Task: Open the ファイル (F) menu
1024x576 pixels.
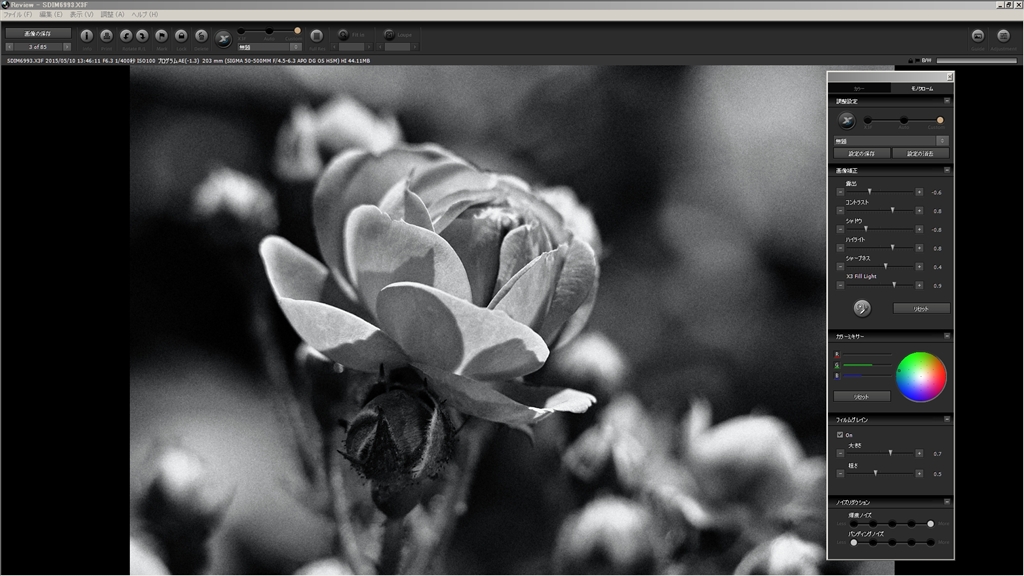Action: point(18,14)
